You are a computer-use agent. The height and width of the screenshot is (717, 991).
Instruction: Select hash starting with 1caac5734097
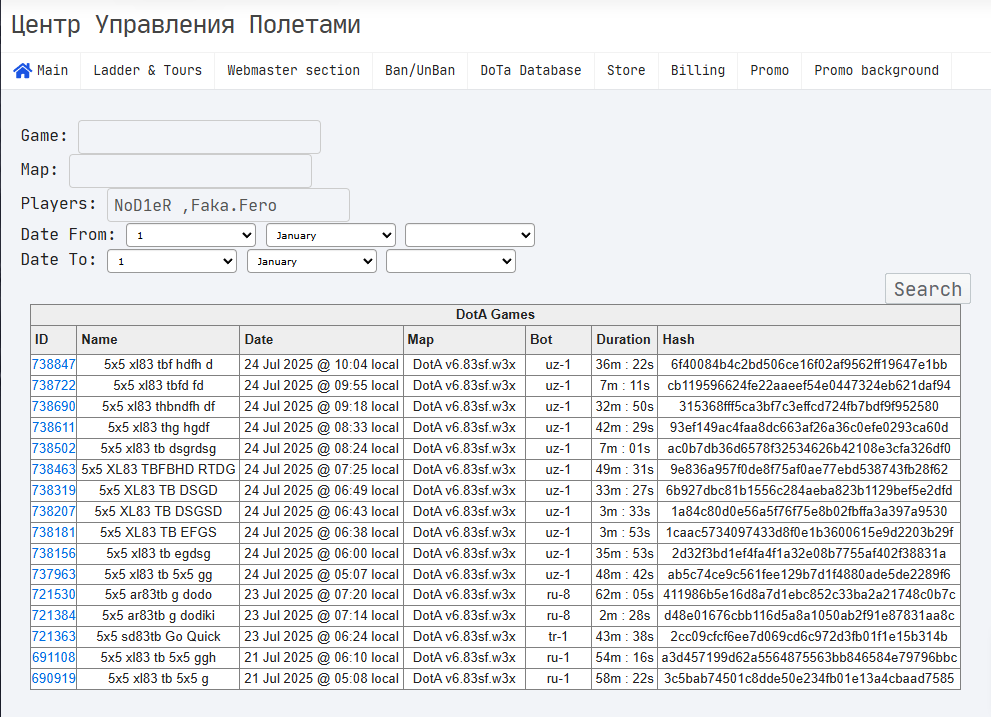tap(809, 532)
